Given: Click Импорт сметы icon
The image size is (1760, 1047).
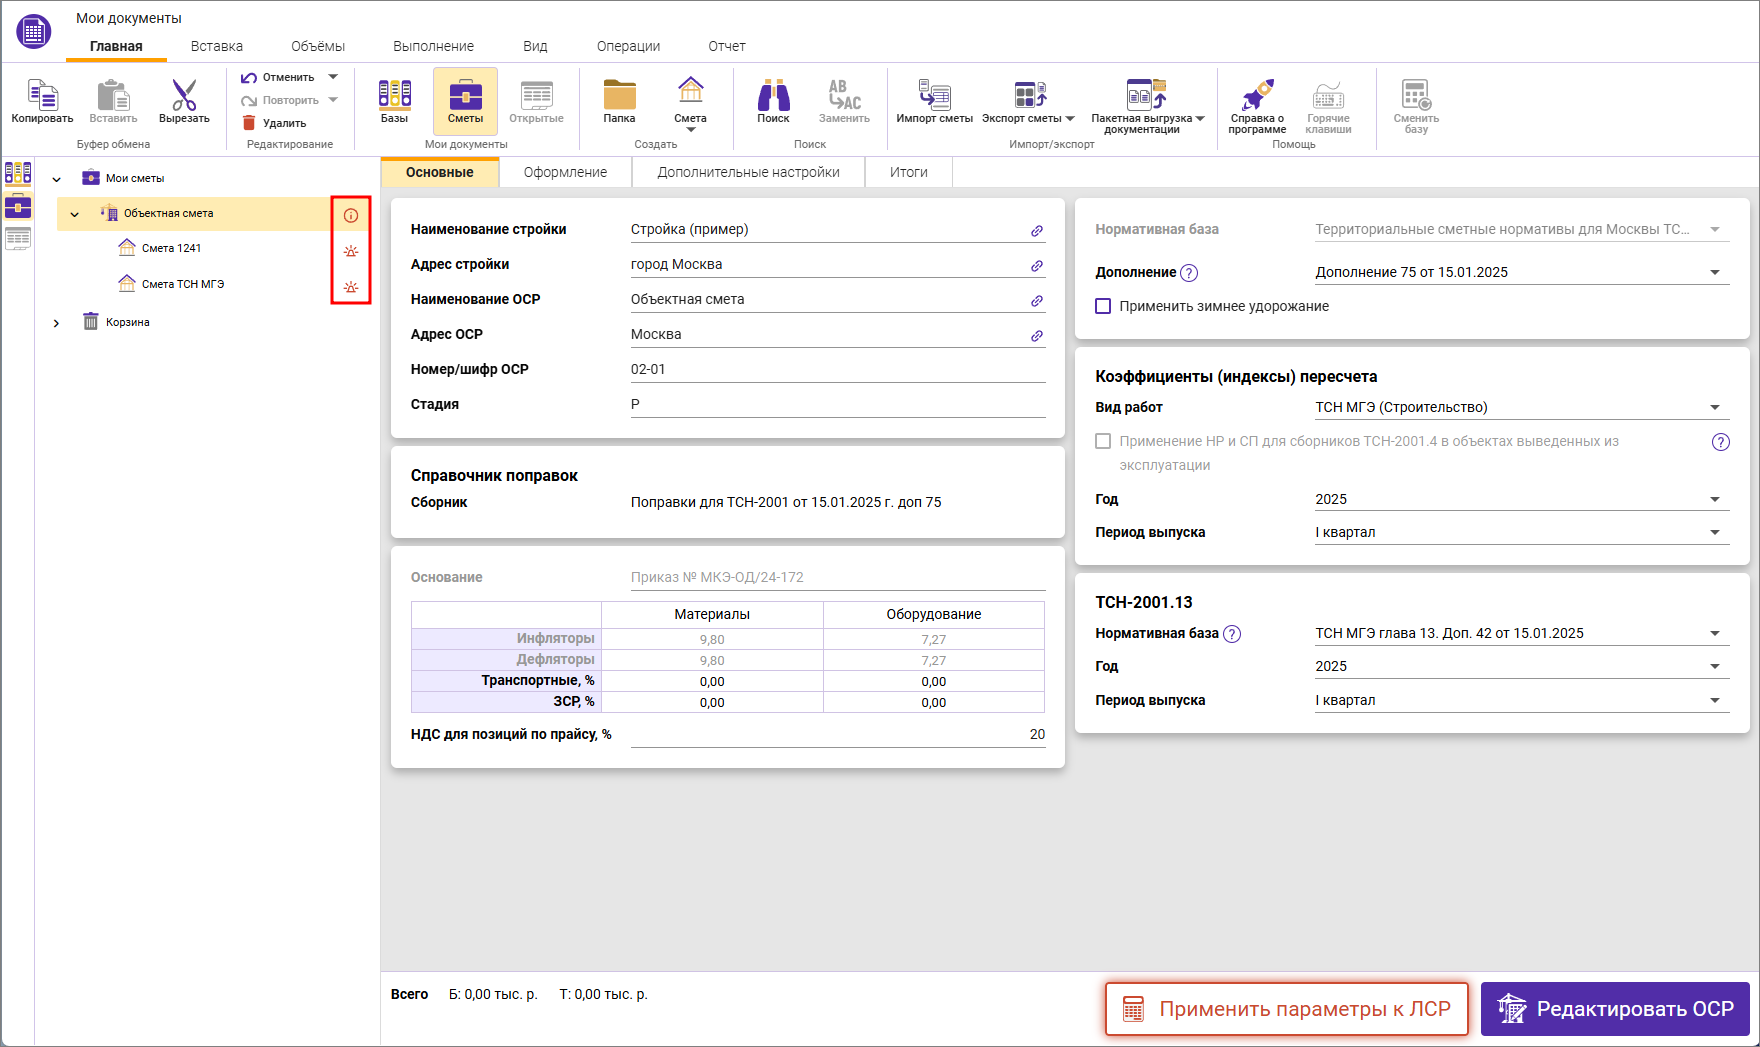Looking at the screenshot, I should pos(934,97).
